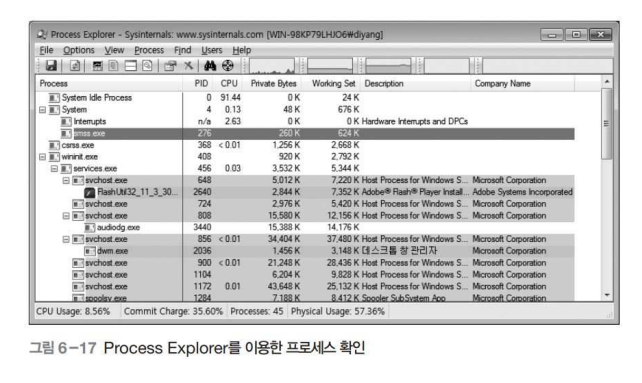Select the audiodg.exe process row
This screenshot has width=642, height=383.
(305, 227)
